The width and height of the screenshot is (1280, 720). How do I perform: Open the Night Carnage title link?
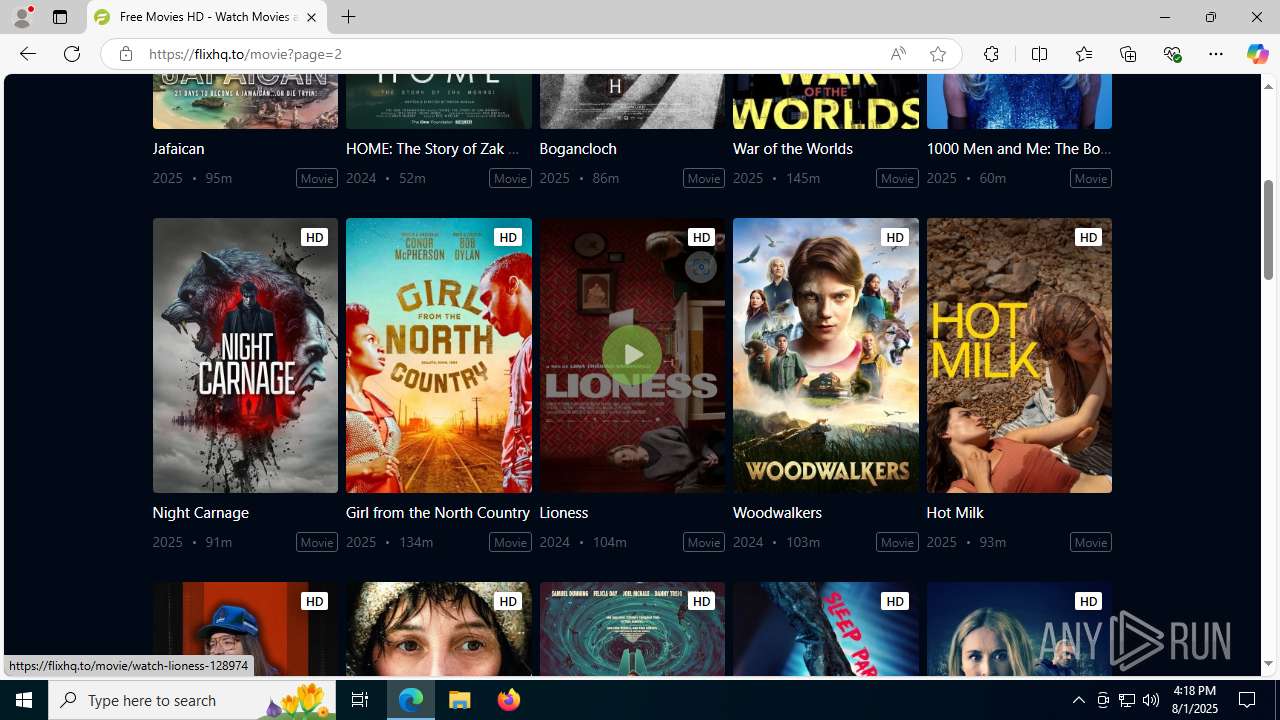pos(200,512)
